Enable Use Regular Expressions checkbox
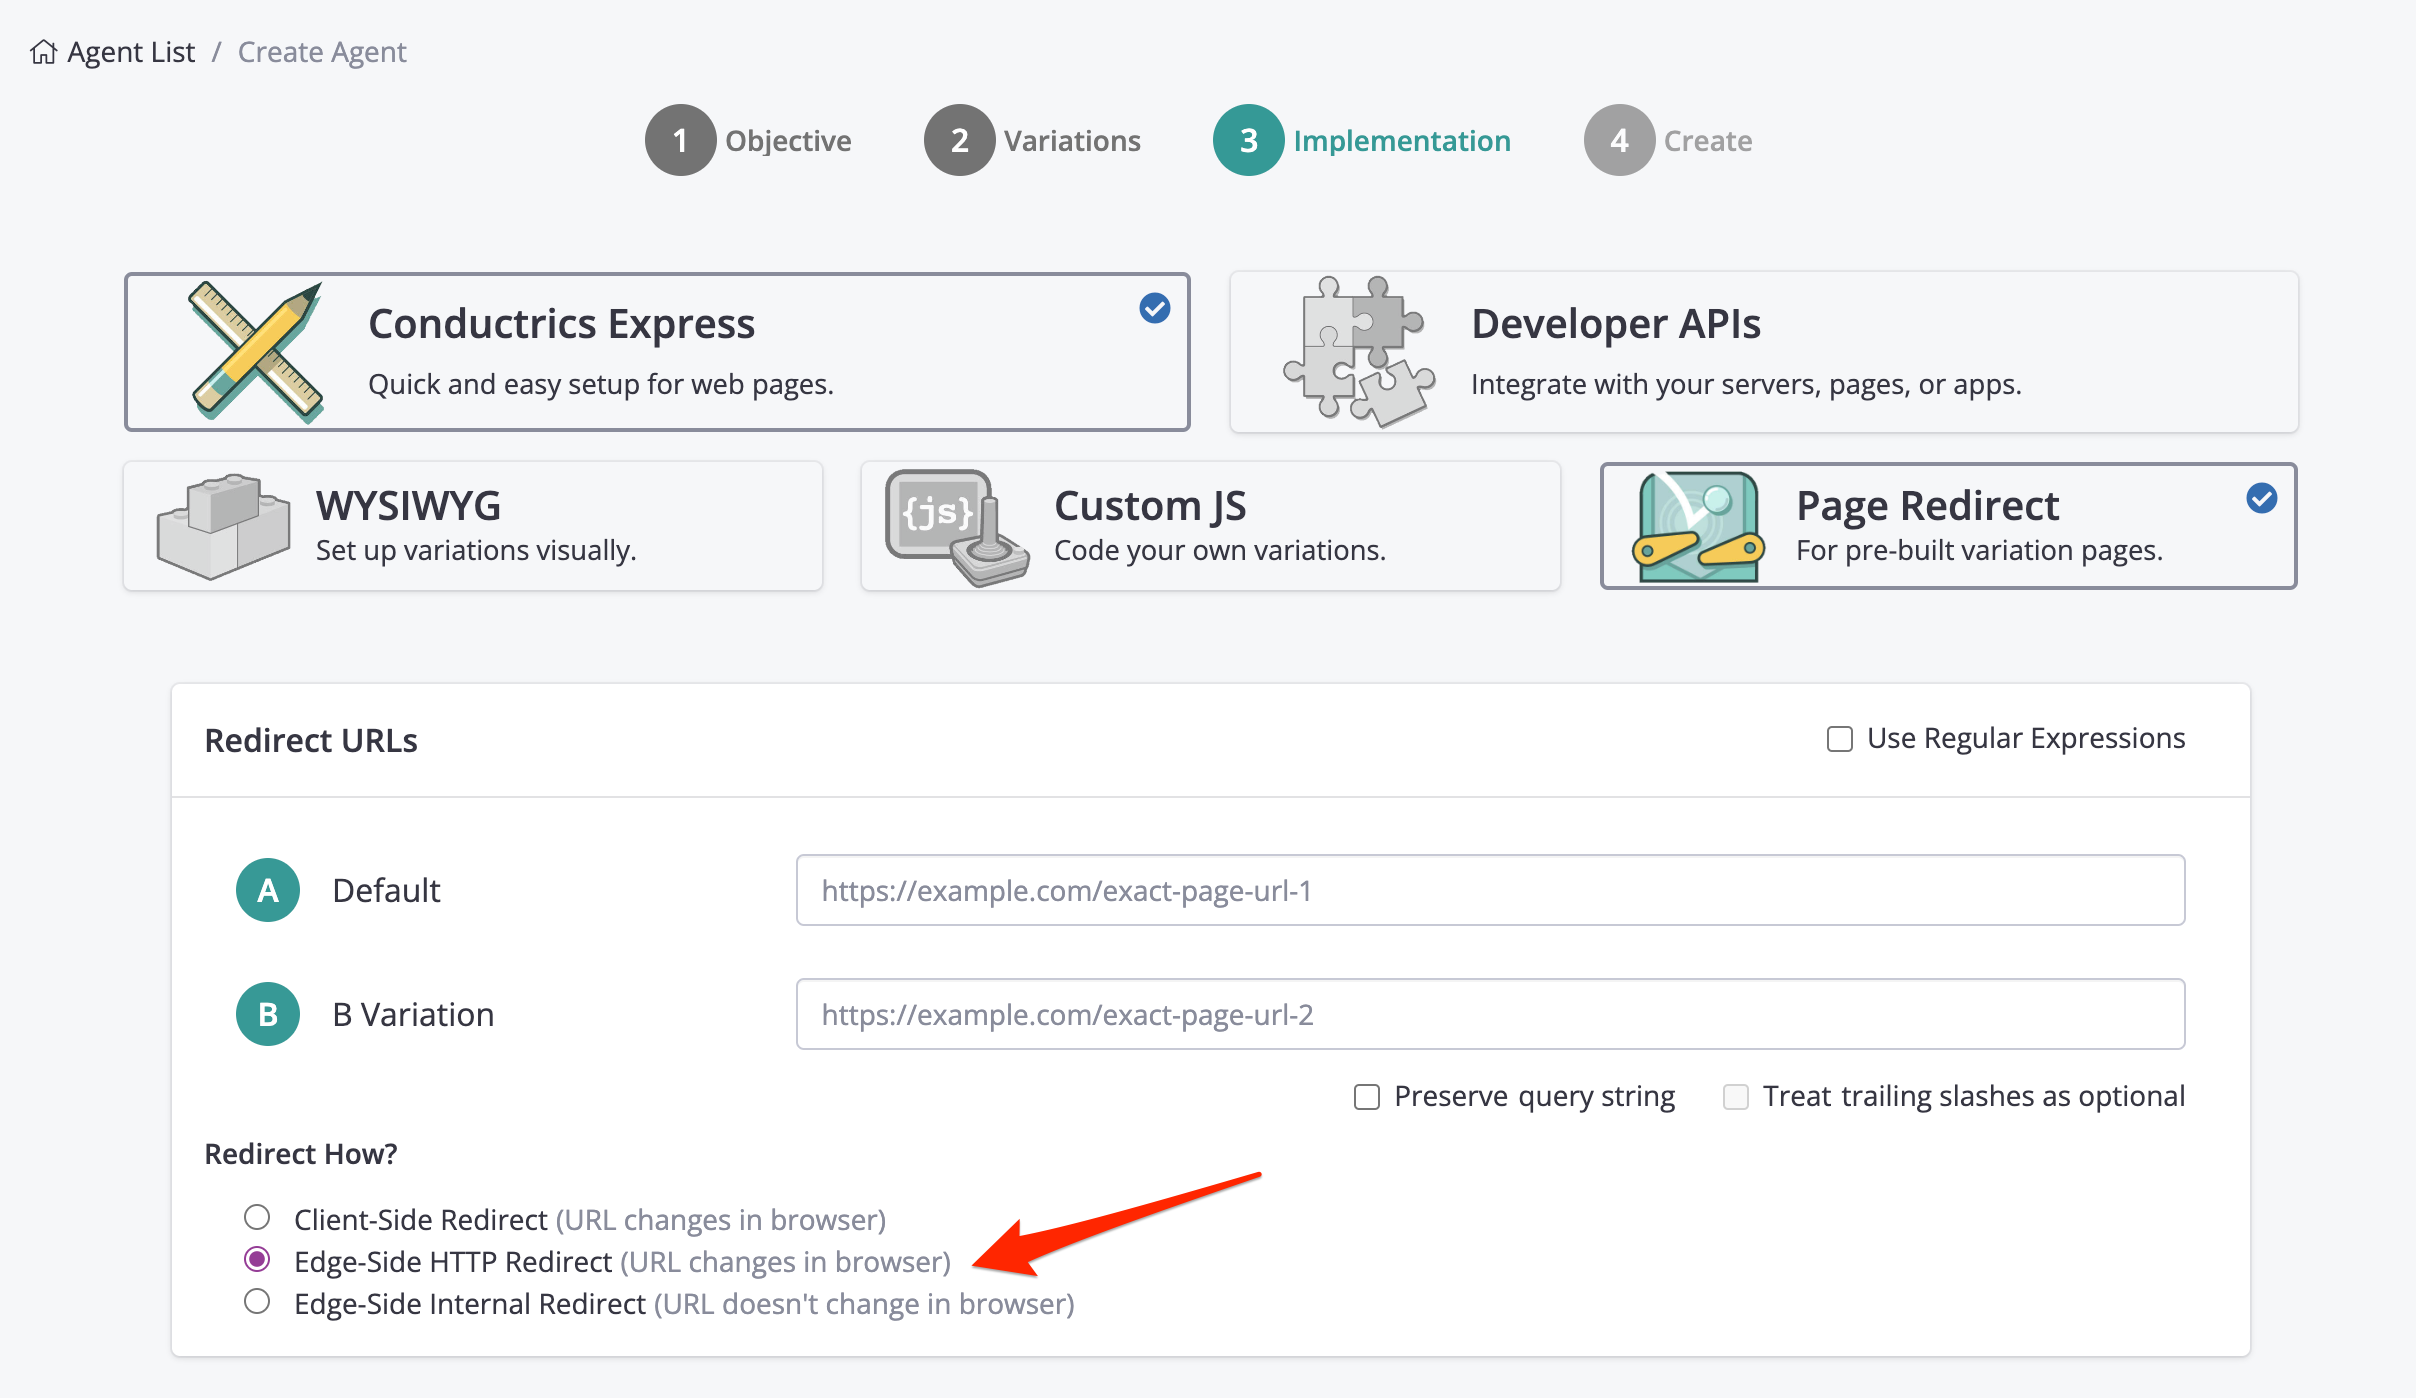 [x=1839, y=739]
